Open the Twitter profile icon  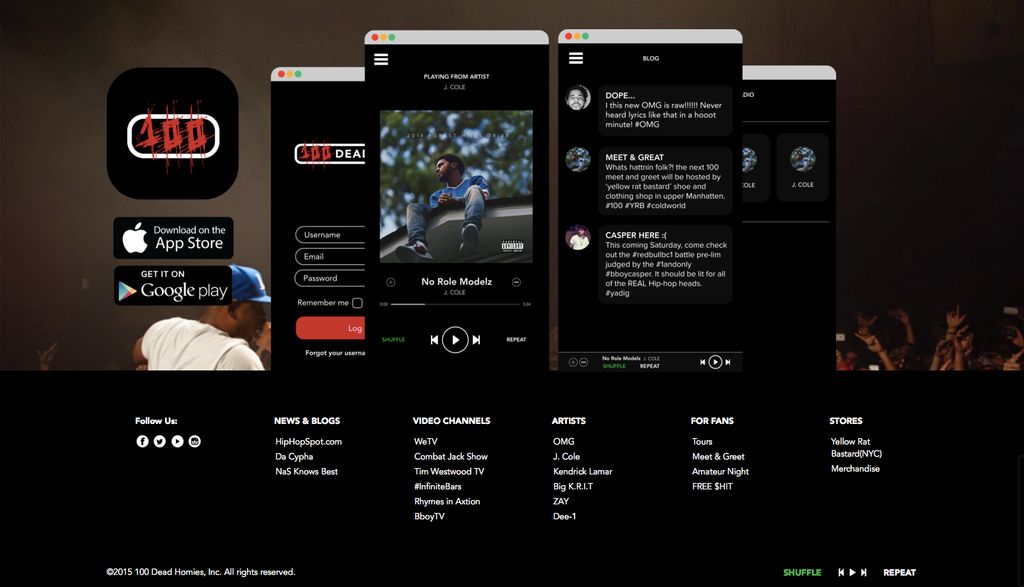158,441
